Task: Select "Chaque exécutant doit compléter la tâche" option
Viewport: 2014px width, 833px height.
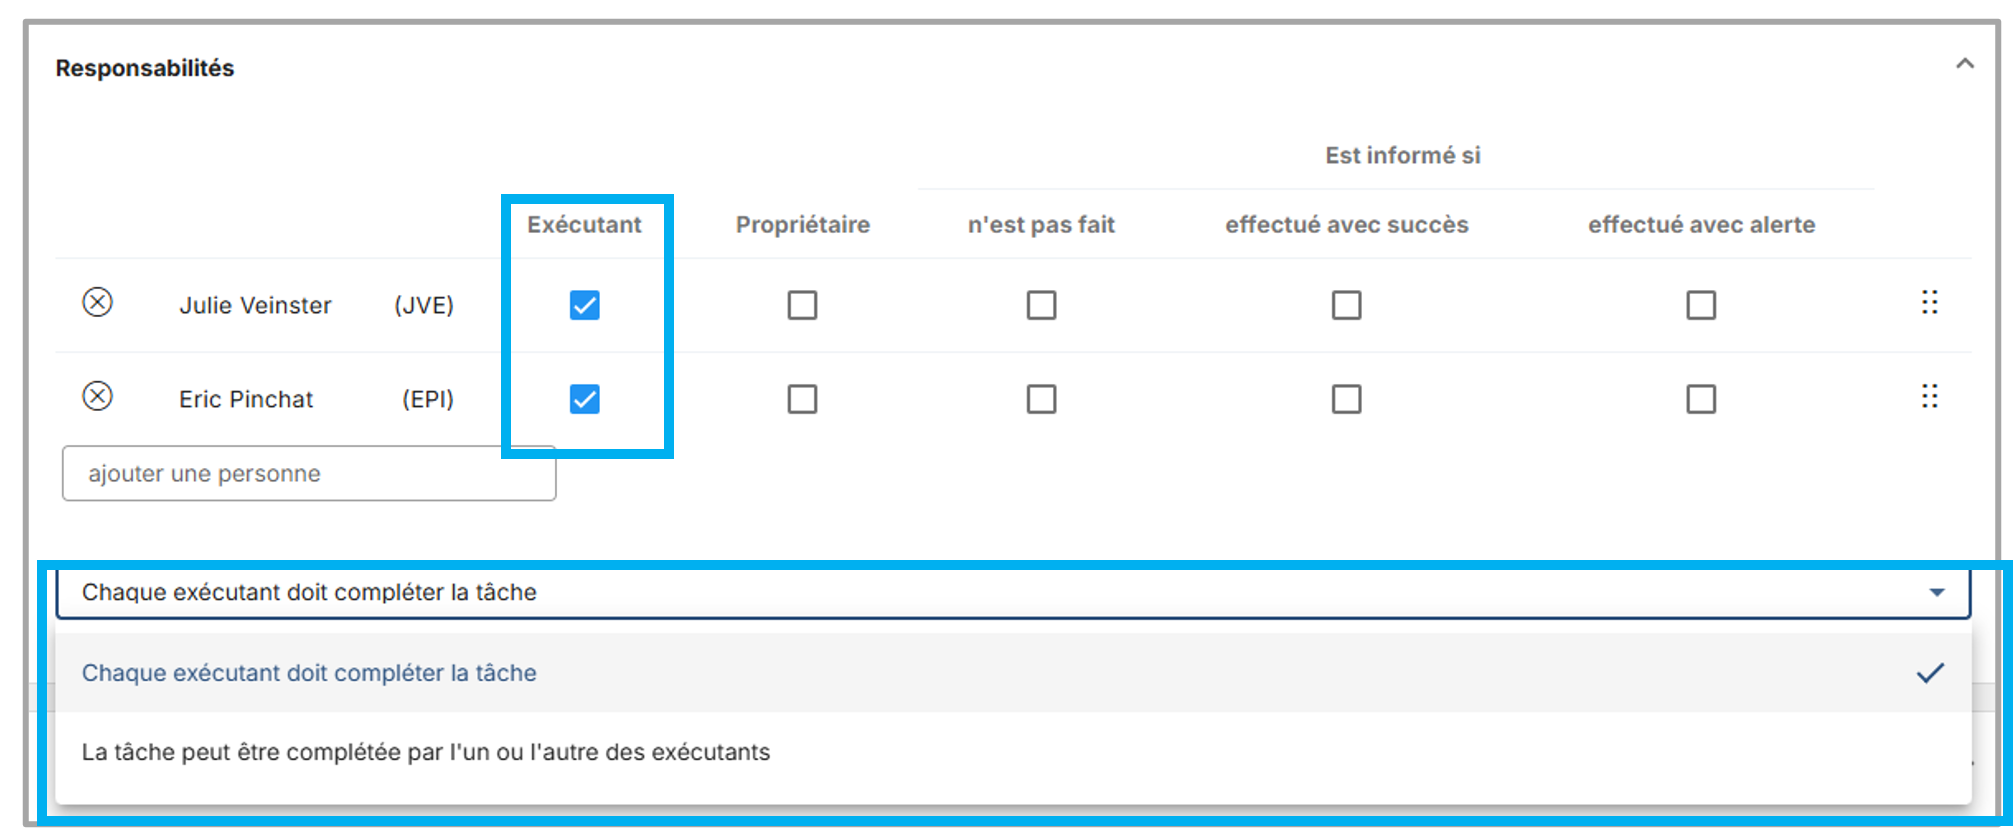Action: click(310, 673)
